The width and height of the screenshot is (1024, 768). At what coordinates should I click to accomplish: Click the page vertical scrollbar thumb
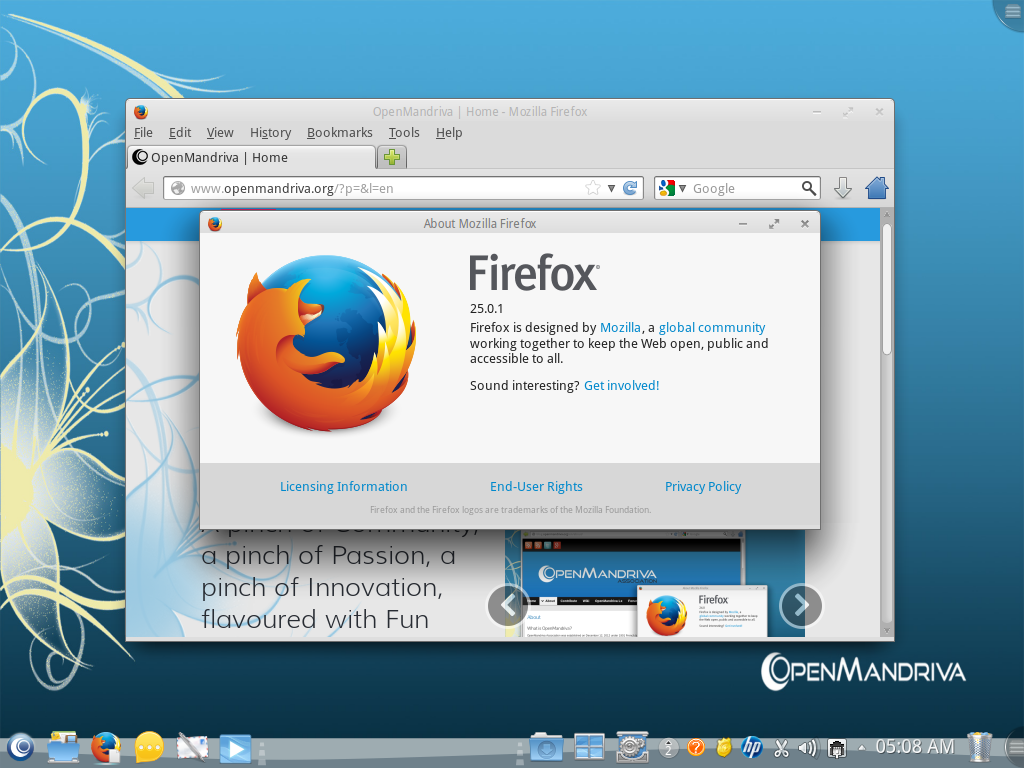(x=887, y=289)
